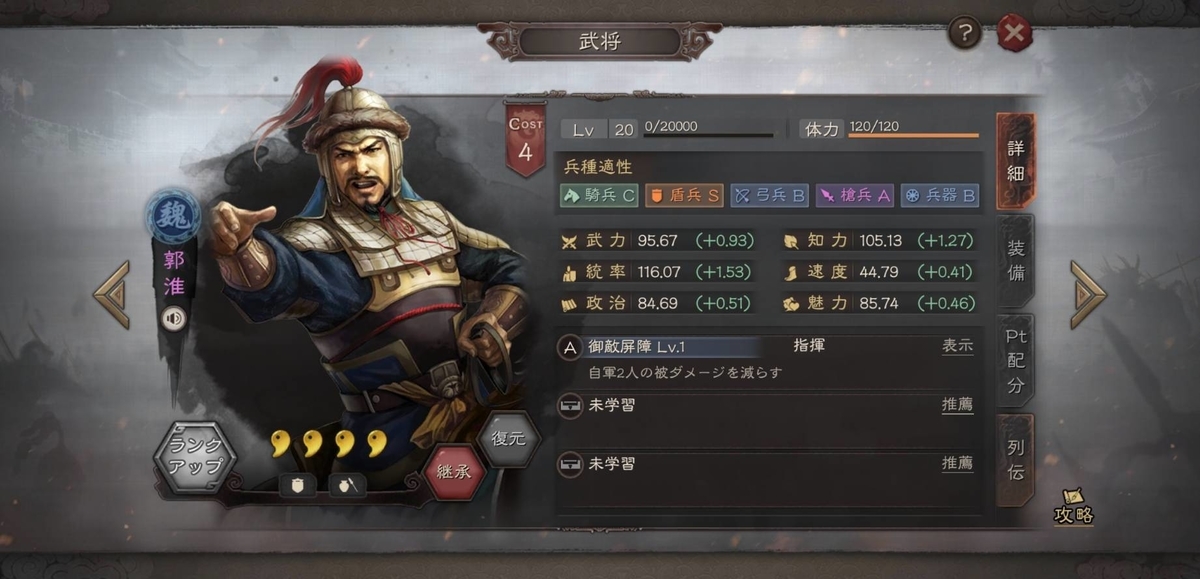The height and width of the screenshot is (579, 1200).
Task: Open 推薦 for the first unlearned skill
Action: (957, 405)
